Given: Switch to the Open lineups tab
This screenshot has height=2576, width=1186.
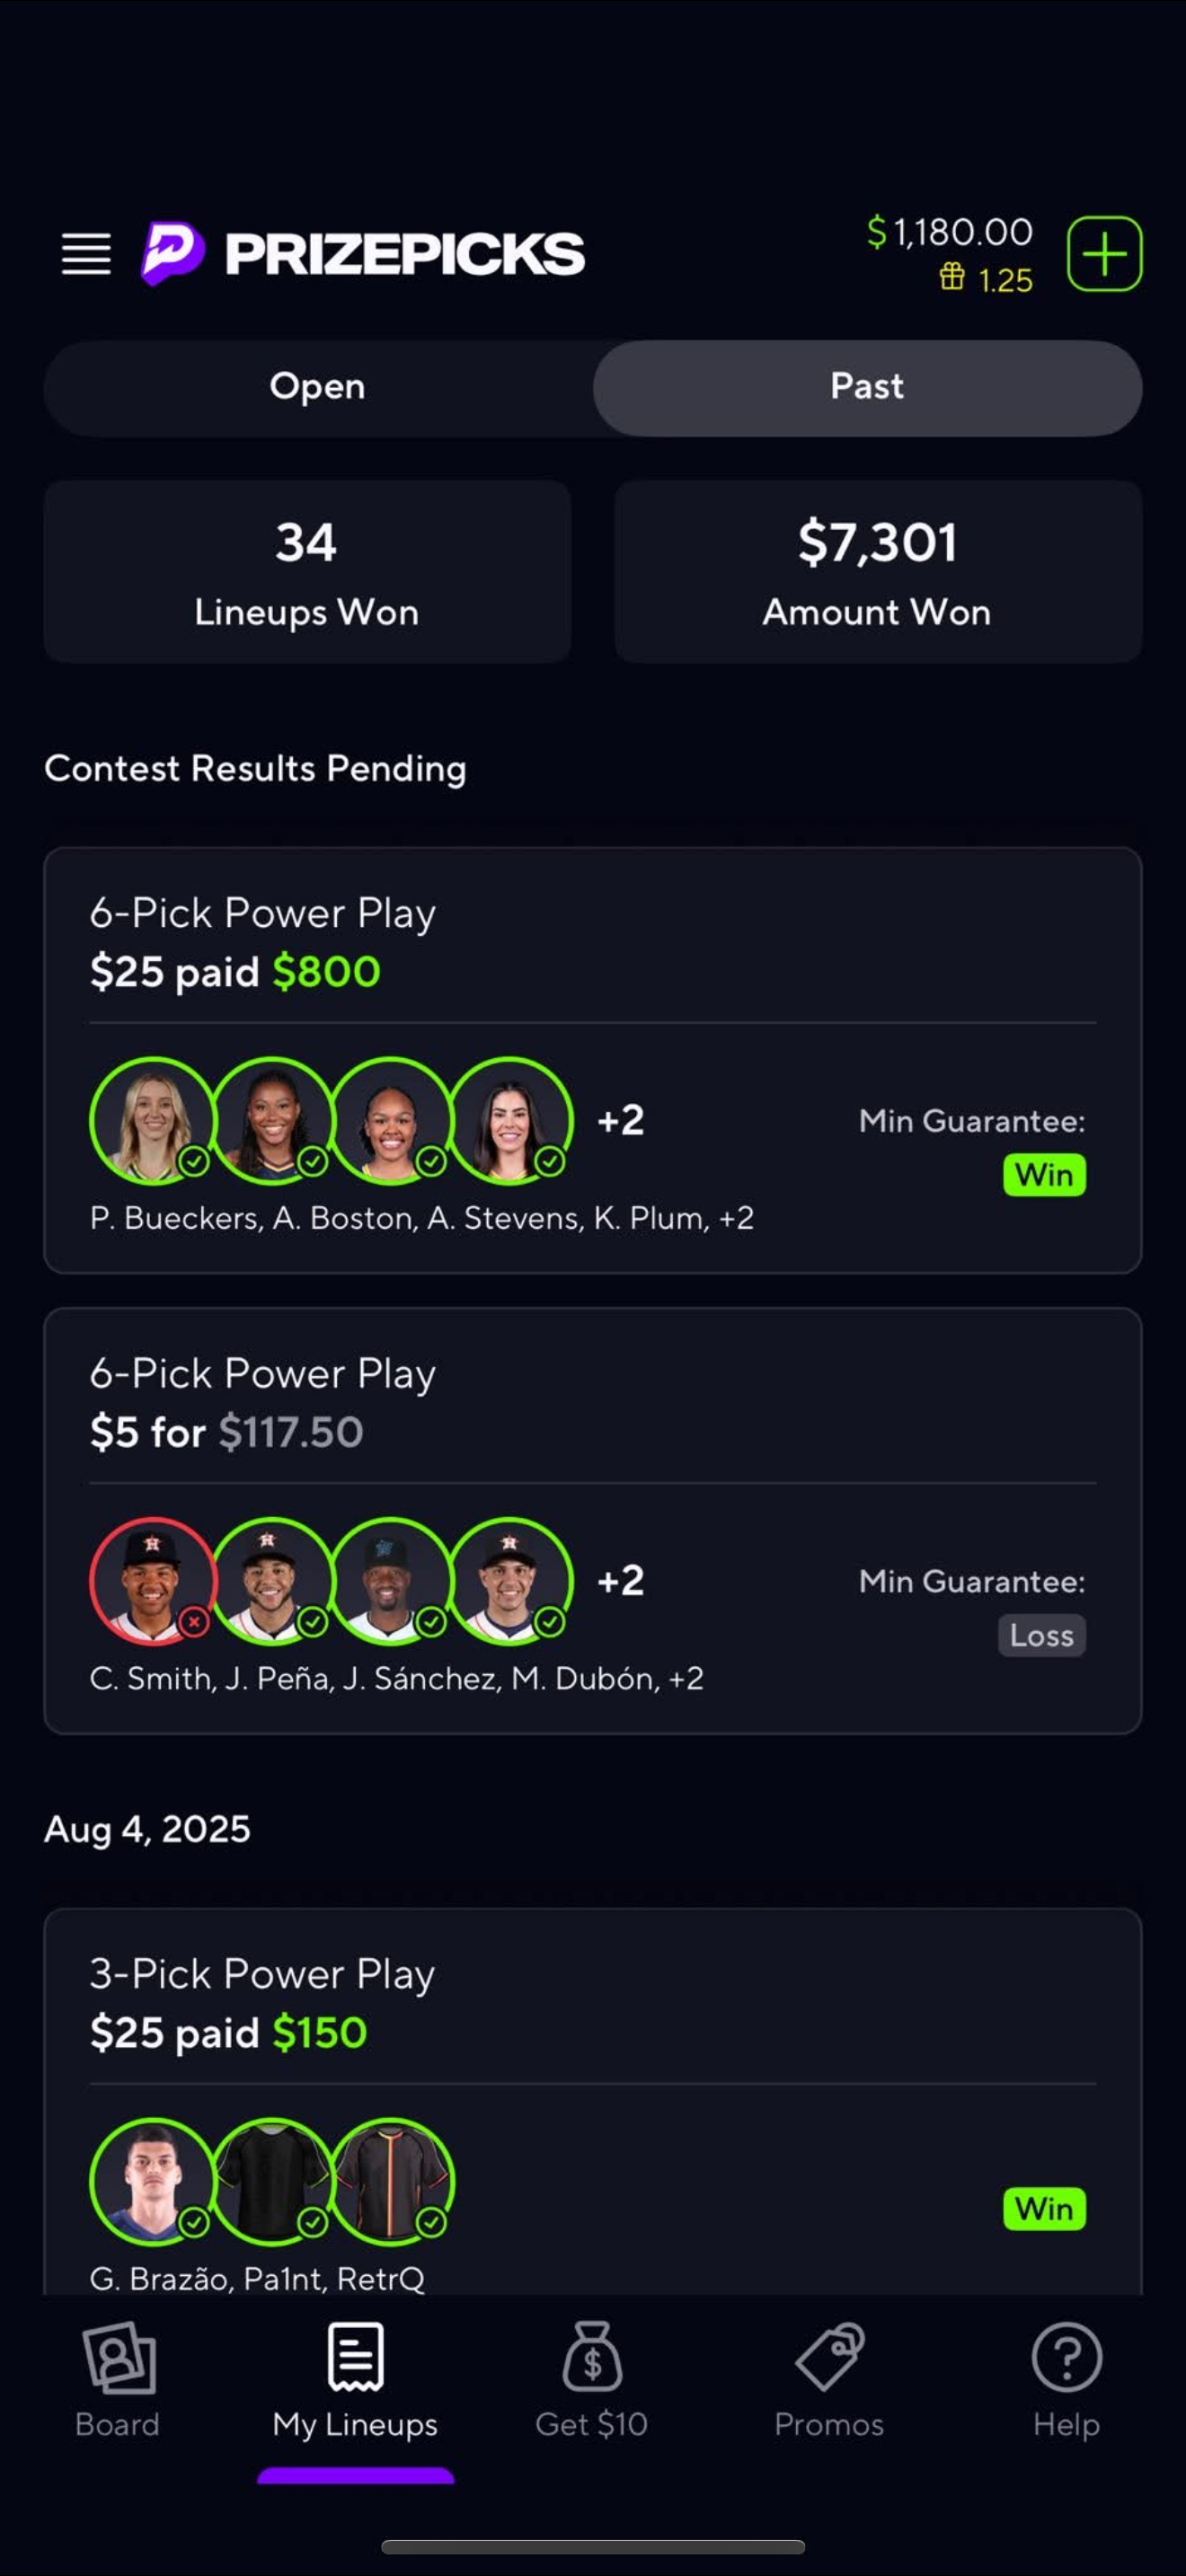Looking at the screenshot, I should point(318,387).
